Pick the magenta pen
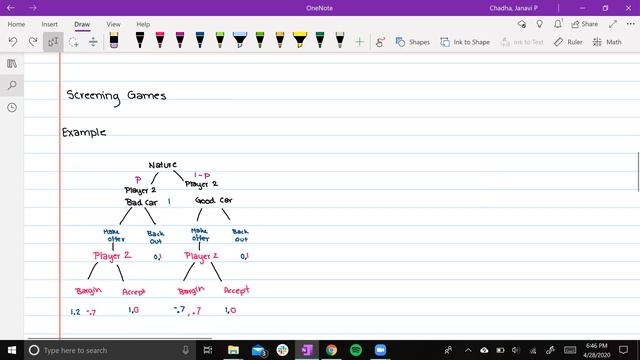The image size is (640, 360). coord(180,40)
